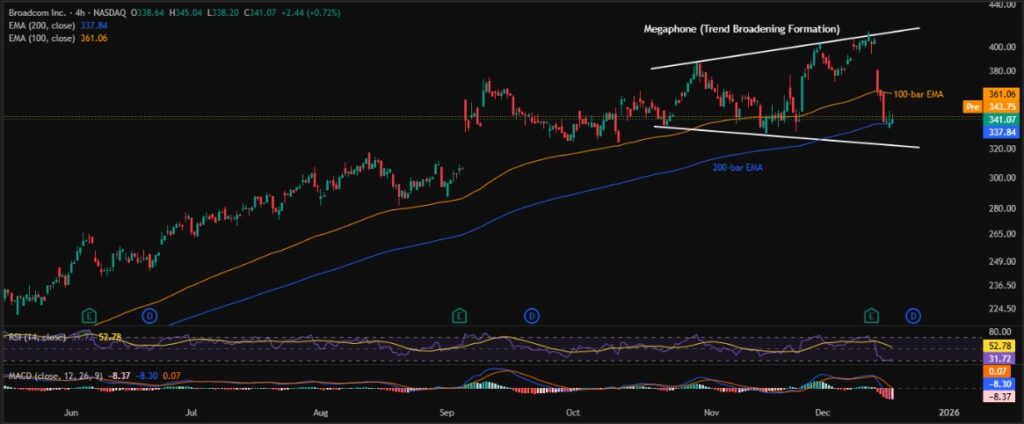Click the 80.00 RSI scale label
The height and width of the screenshot is (424, 1024).
pos(1000,331)
